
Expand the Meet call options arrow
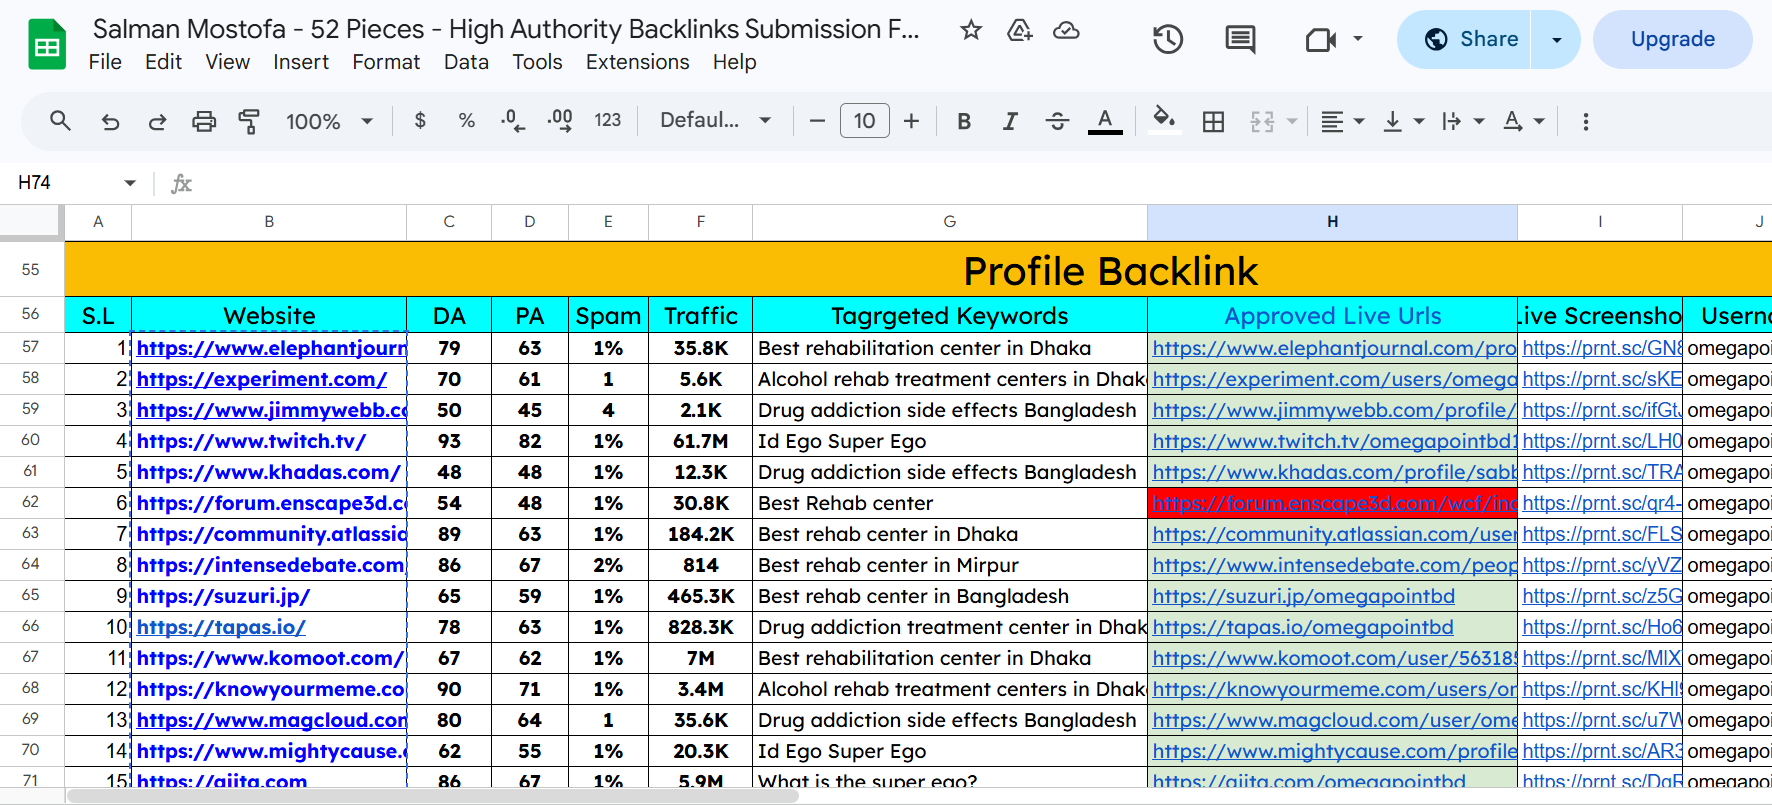[x=1357, y=39]
